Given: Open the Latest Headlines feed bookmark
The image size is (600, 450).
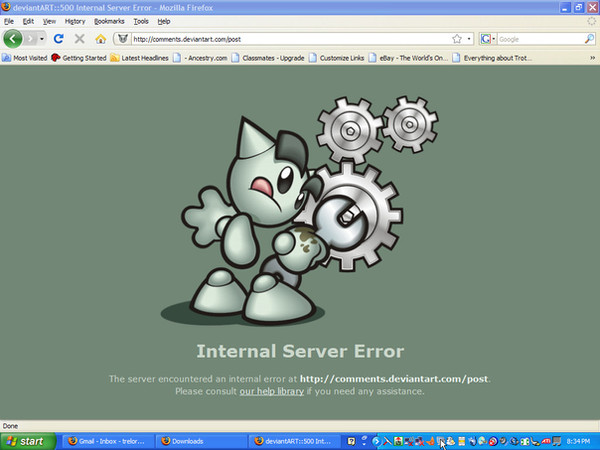Looking at the screenshot, I should tap(140, 58).
